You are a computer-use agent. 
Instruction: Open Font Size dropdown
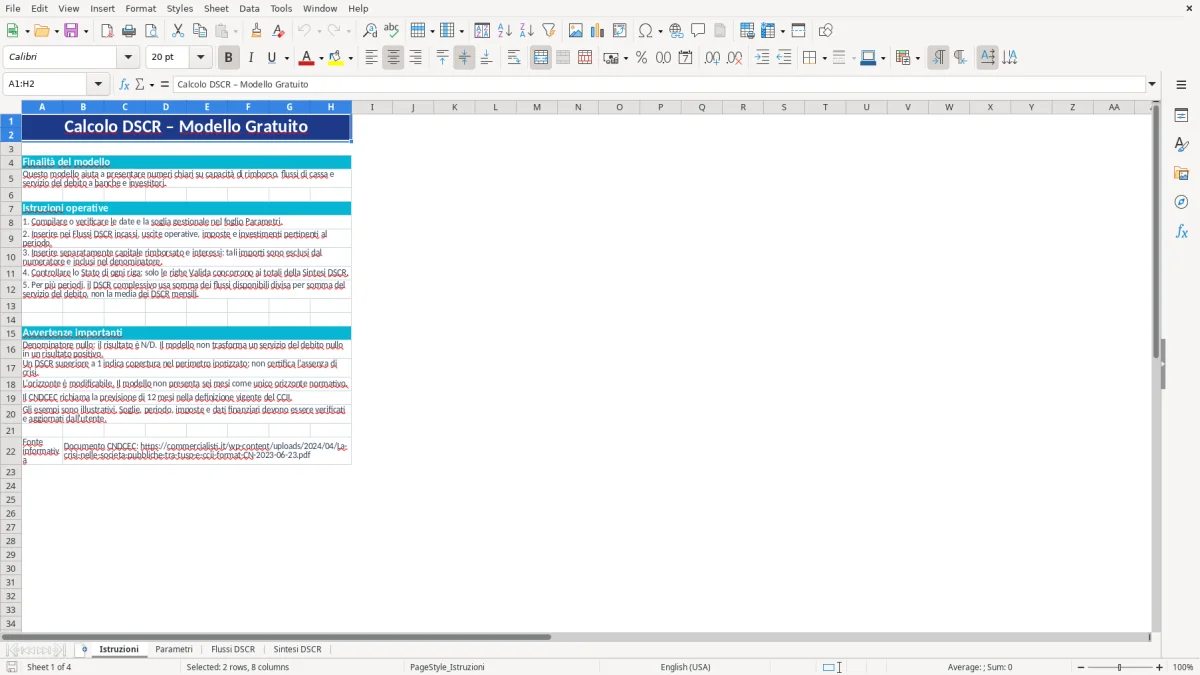coord(201,58)
